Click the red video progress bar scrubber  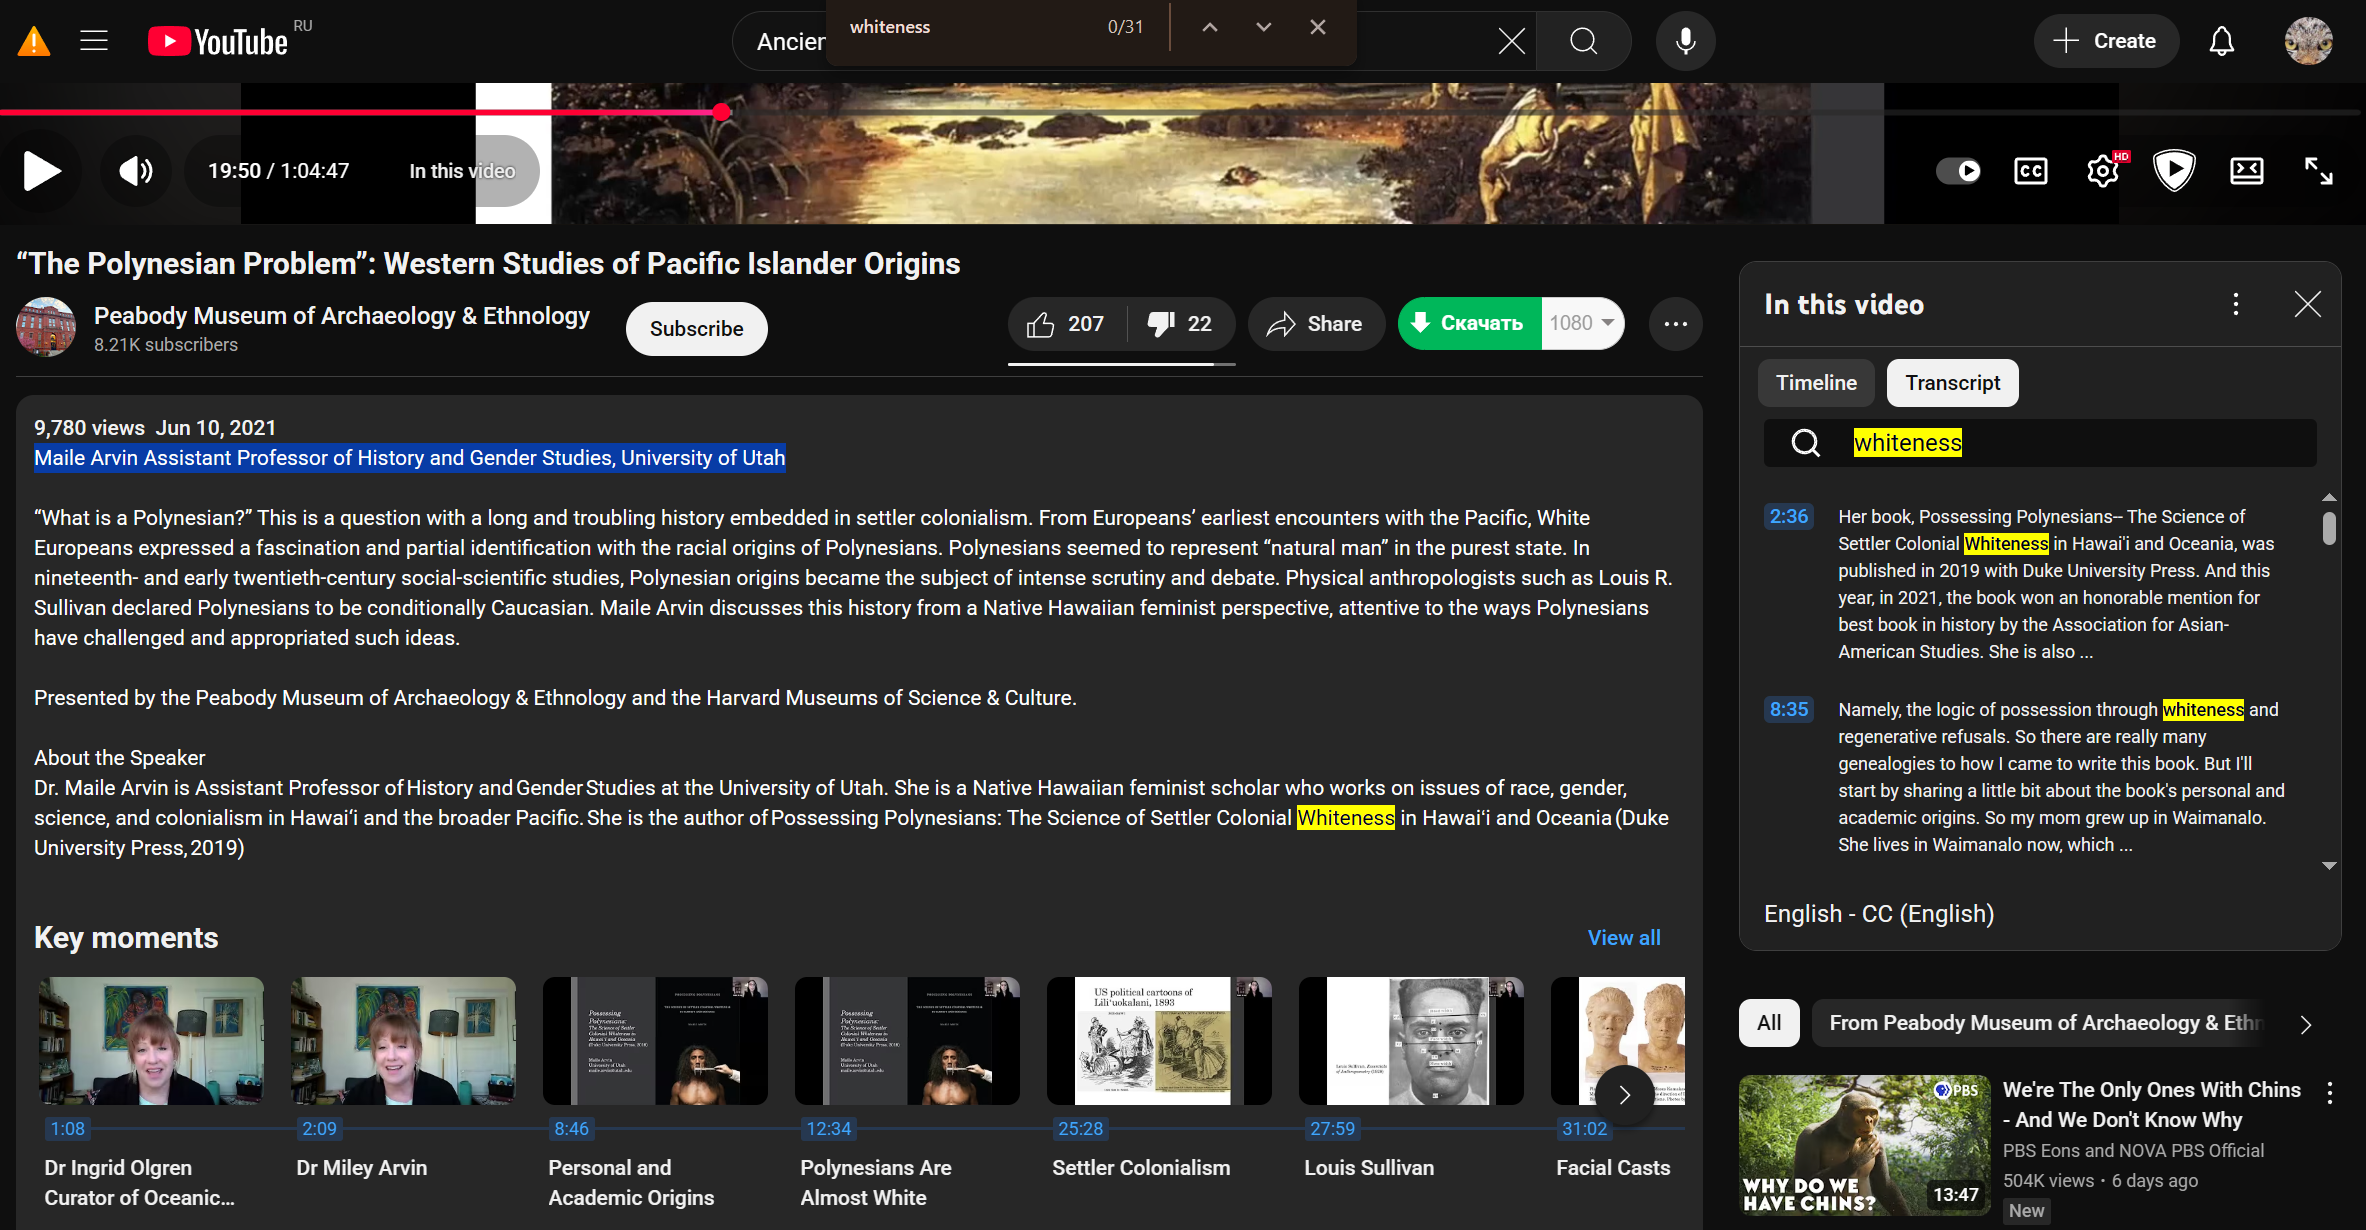[722, 112]
